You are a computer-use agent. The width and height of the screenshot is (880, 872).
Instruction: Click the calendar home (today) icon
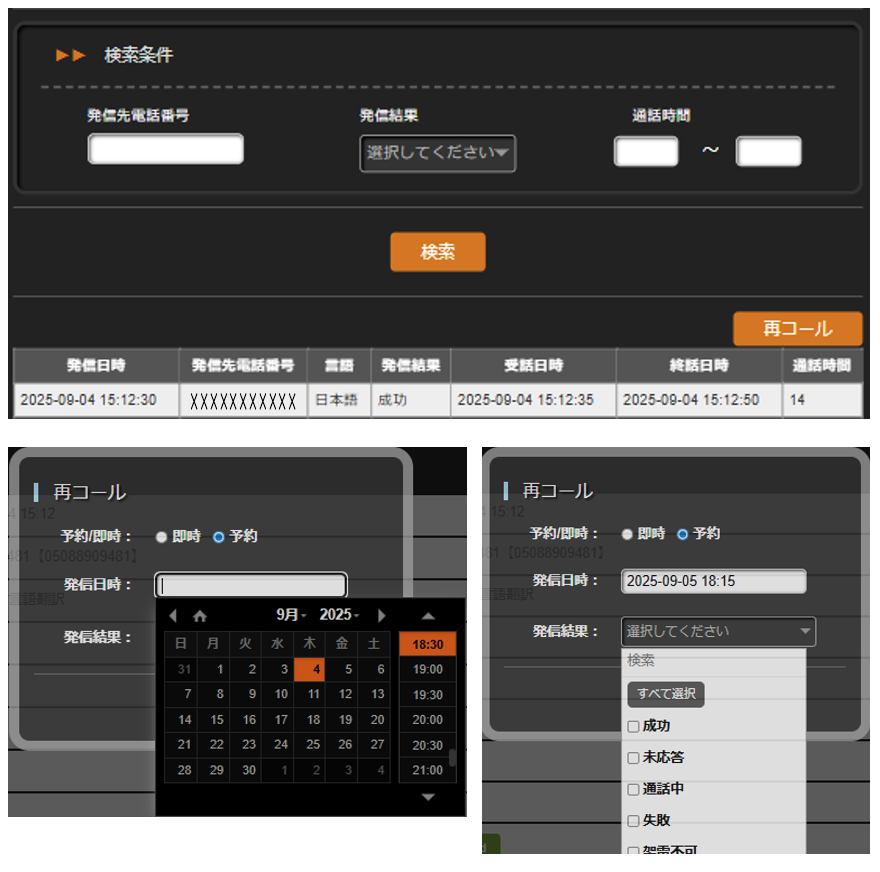200,616
